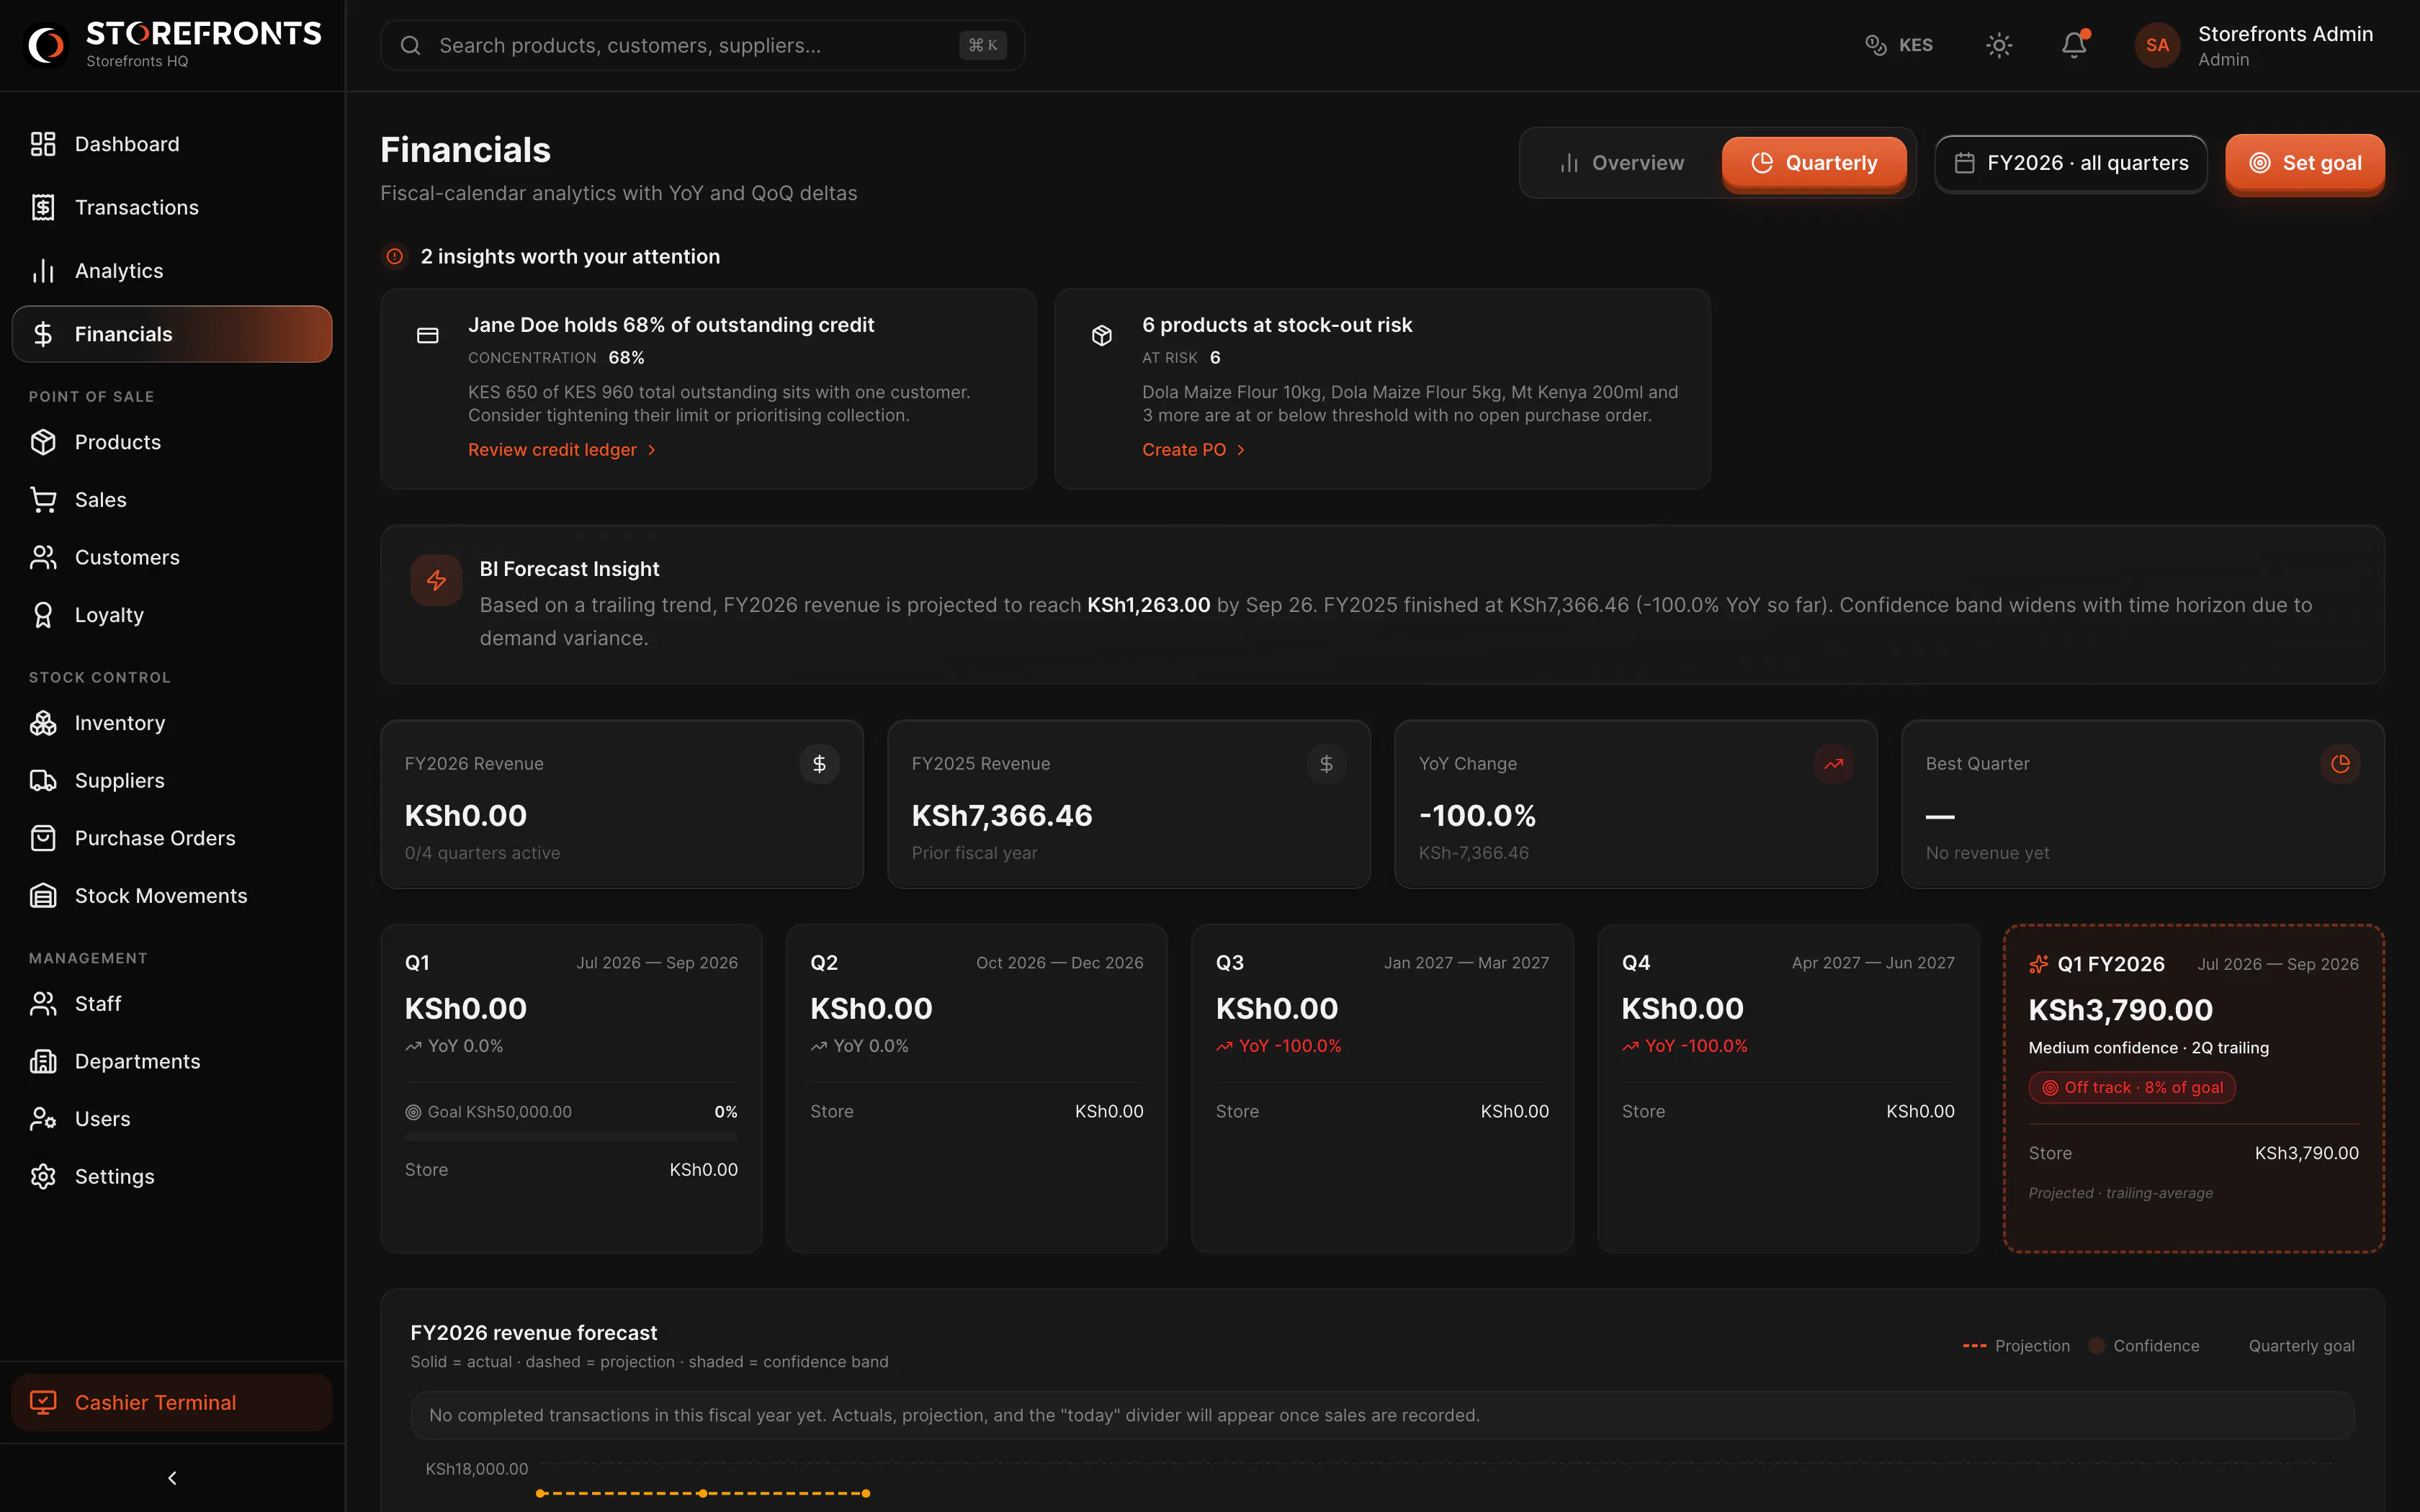
Task: Click the Q1 quarter card title
Action: tap(417, 963)
